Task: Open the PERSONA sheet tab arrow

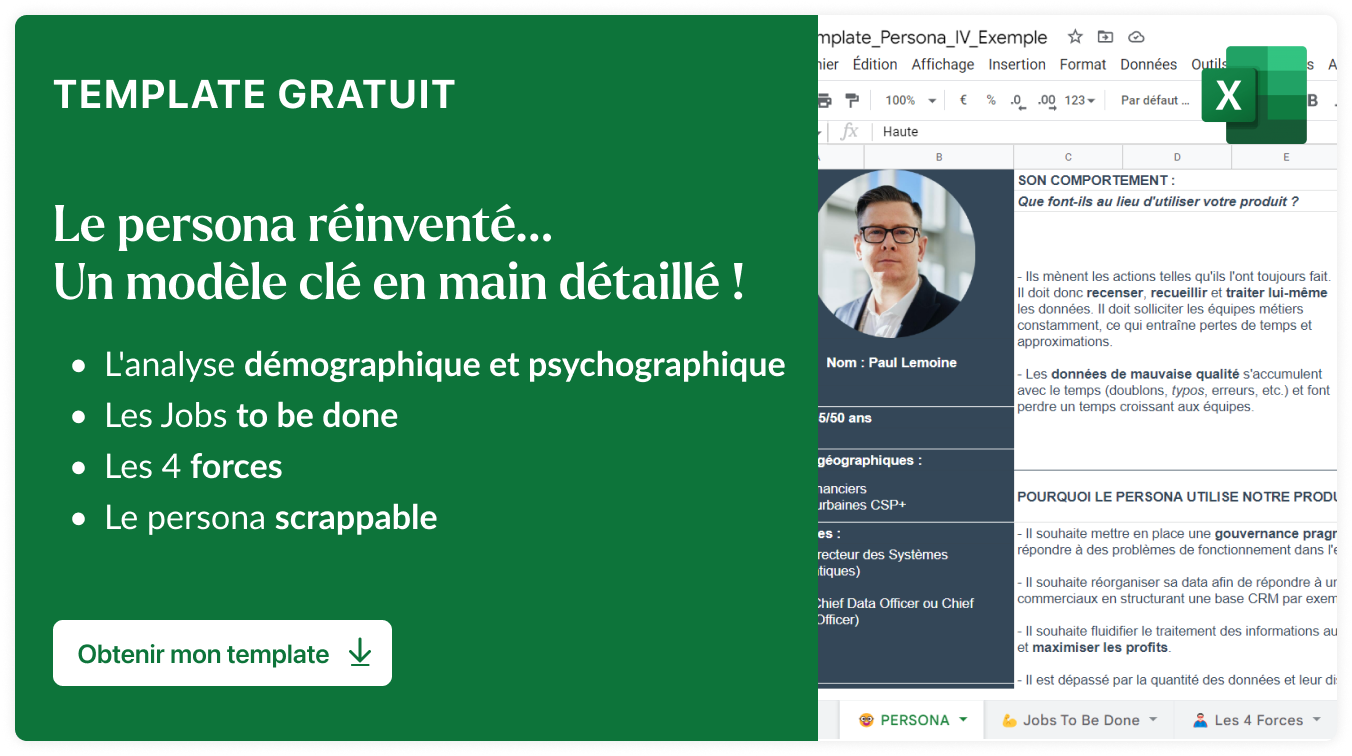Action: point(963,719)
